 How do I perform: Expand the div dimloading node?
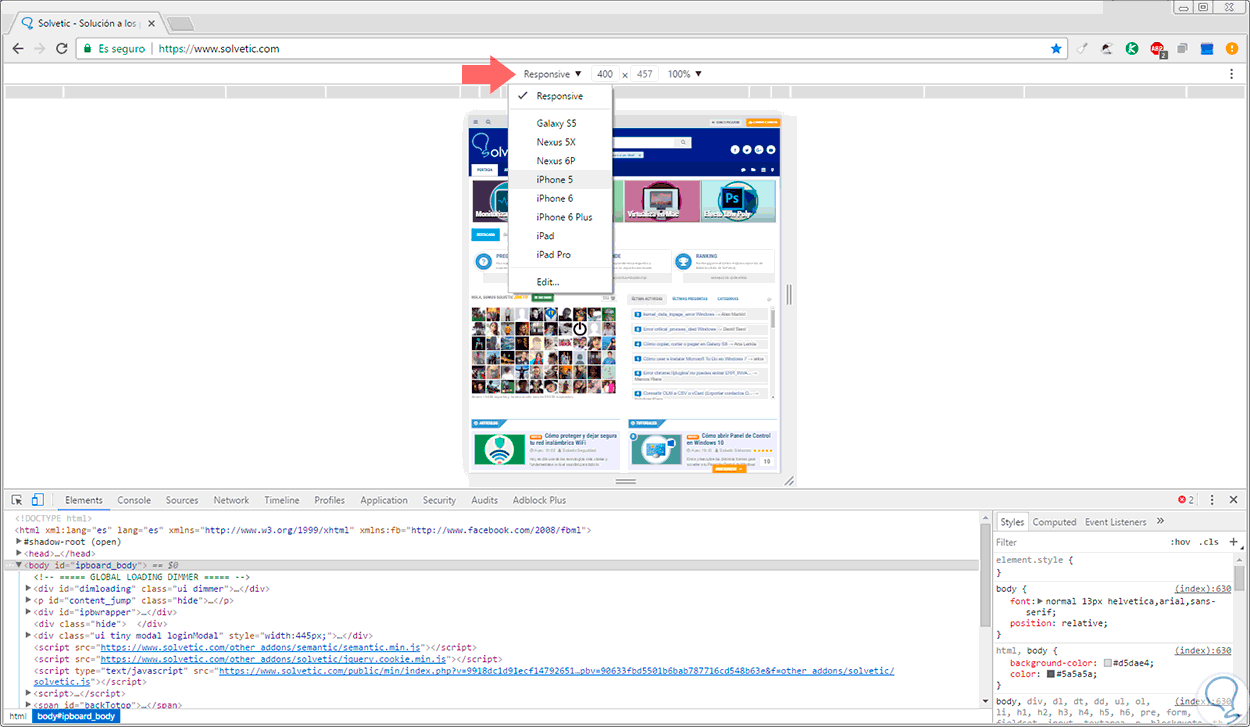[28, 588]
